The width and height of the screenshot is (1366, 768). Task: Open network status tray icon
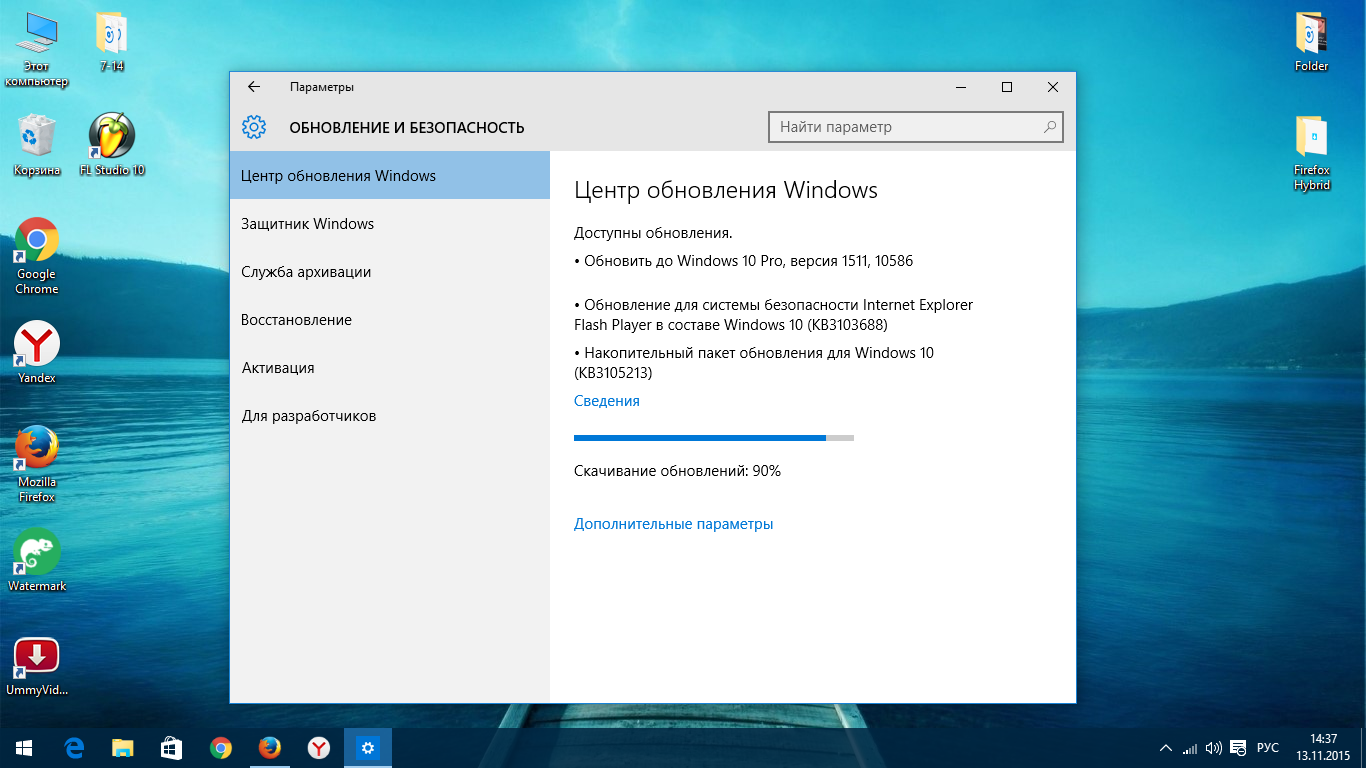(1189, 748)
